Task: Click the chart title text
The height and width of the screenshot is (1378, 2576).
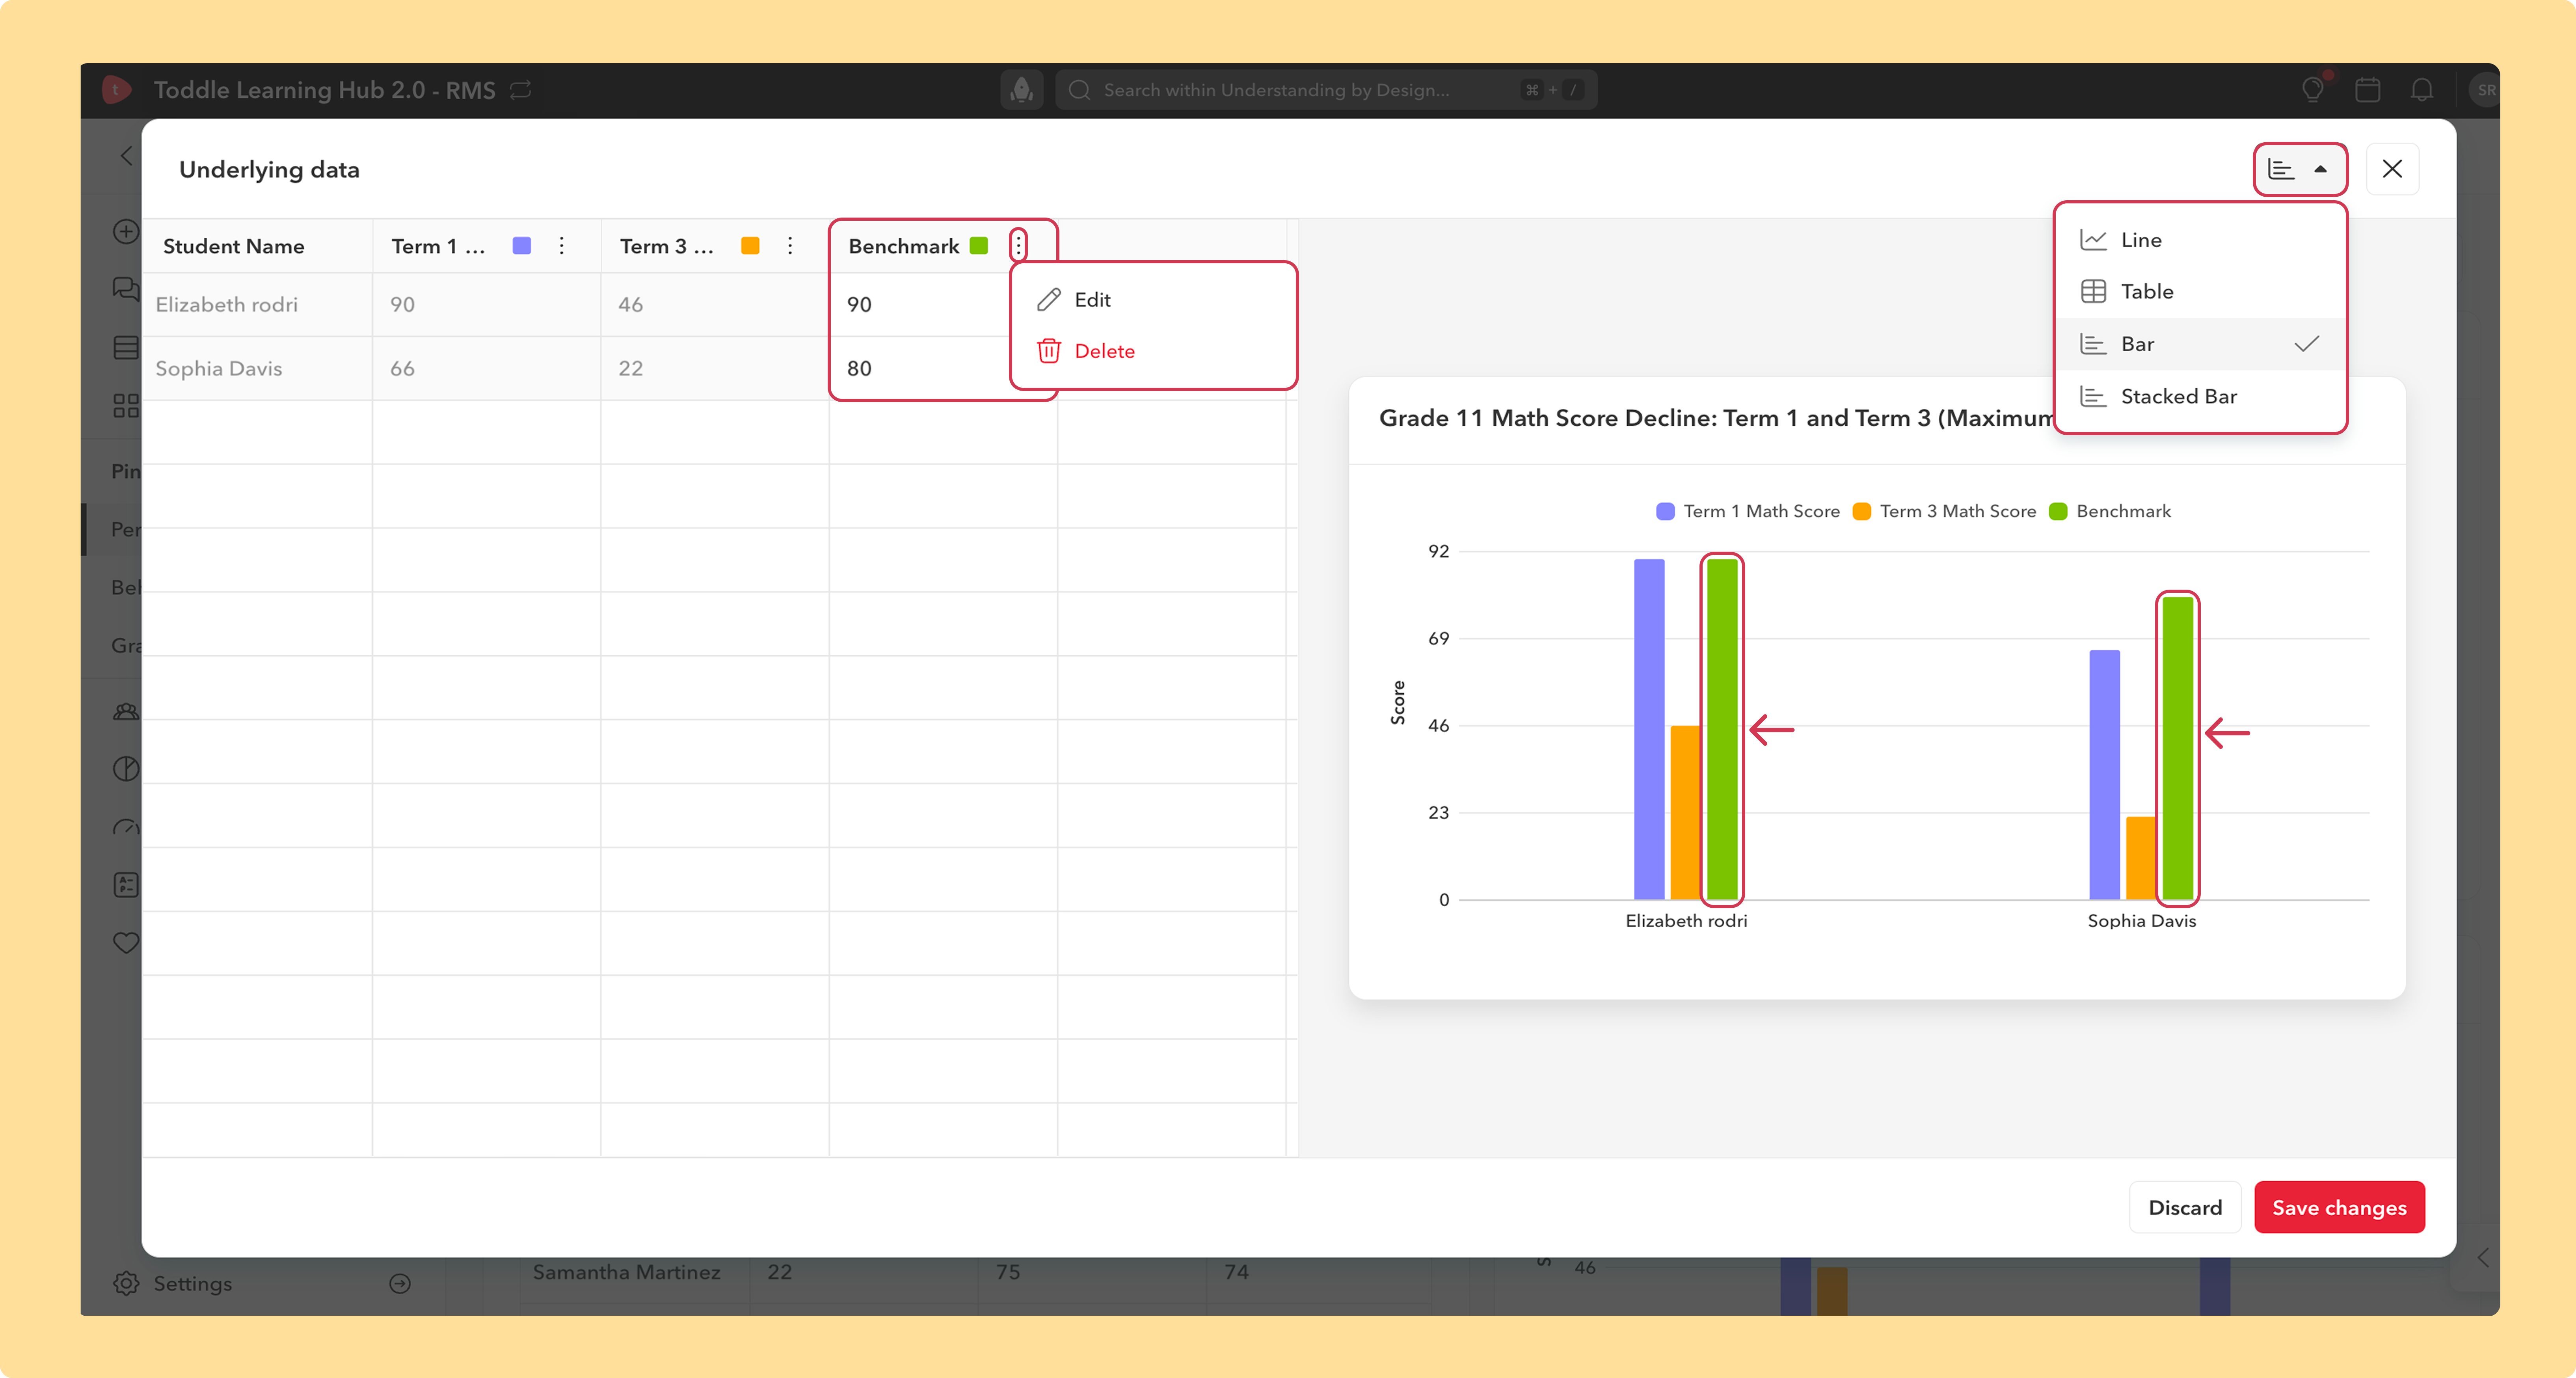Action: tap(1717, 418)
